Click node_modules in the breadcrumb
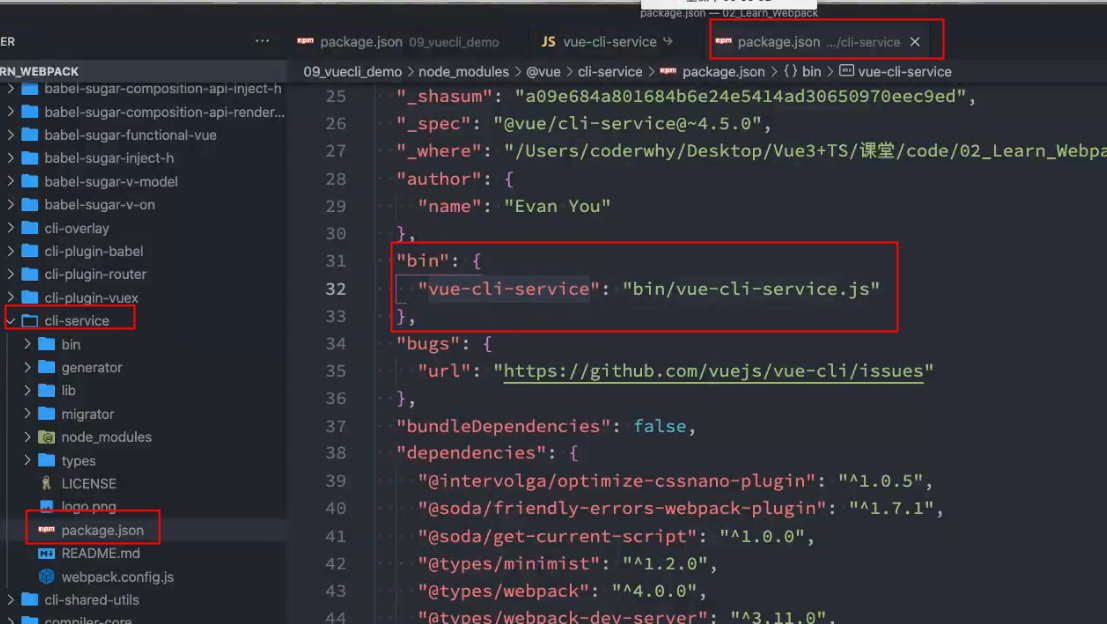This screenshot has height=624, width=1107. point(463,71)
